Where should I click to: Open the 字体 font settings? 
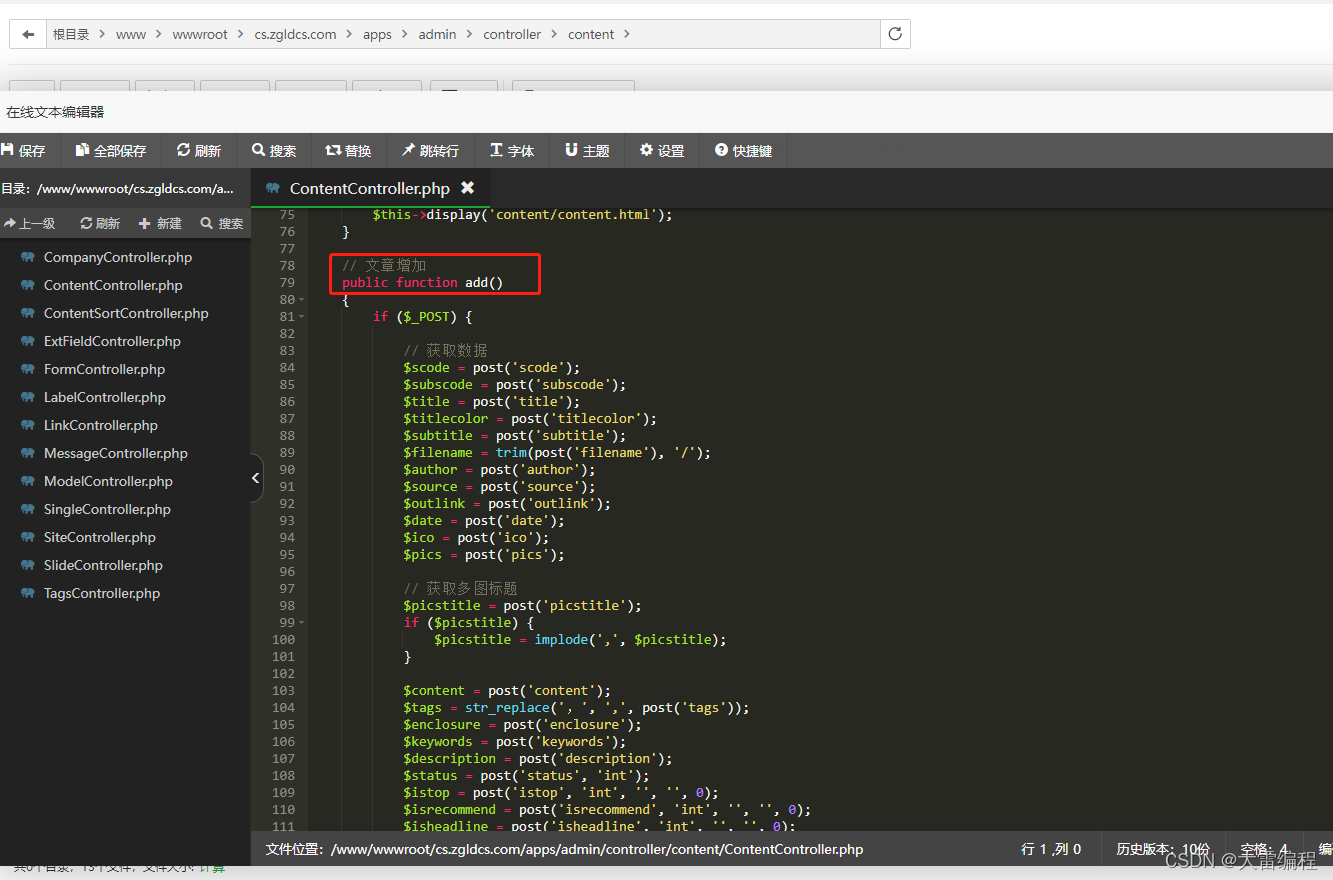coord(512,150)
